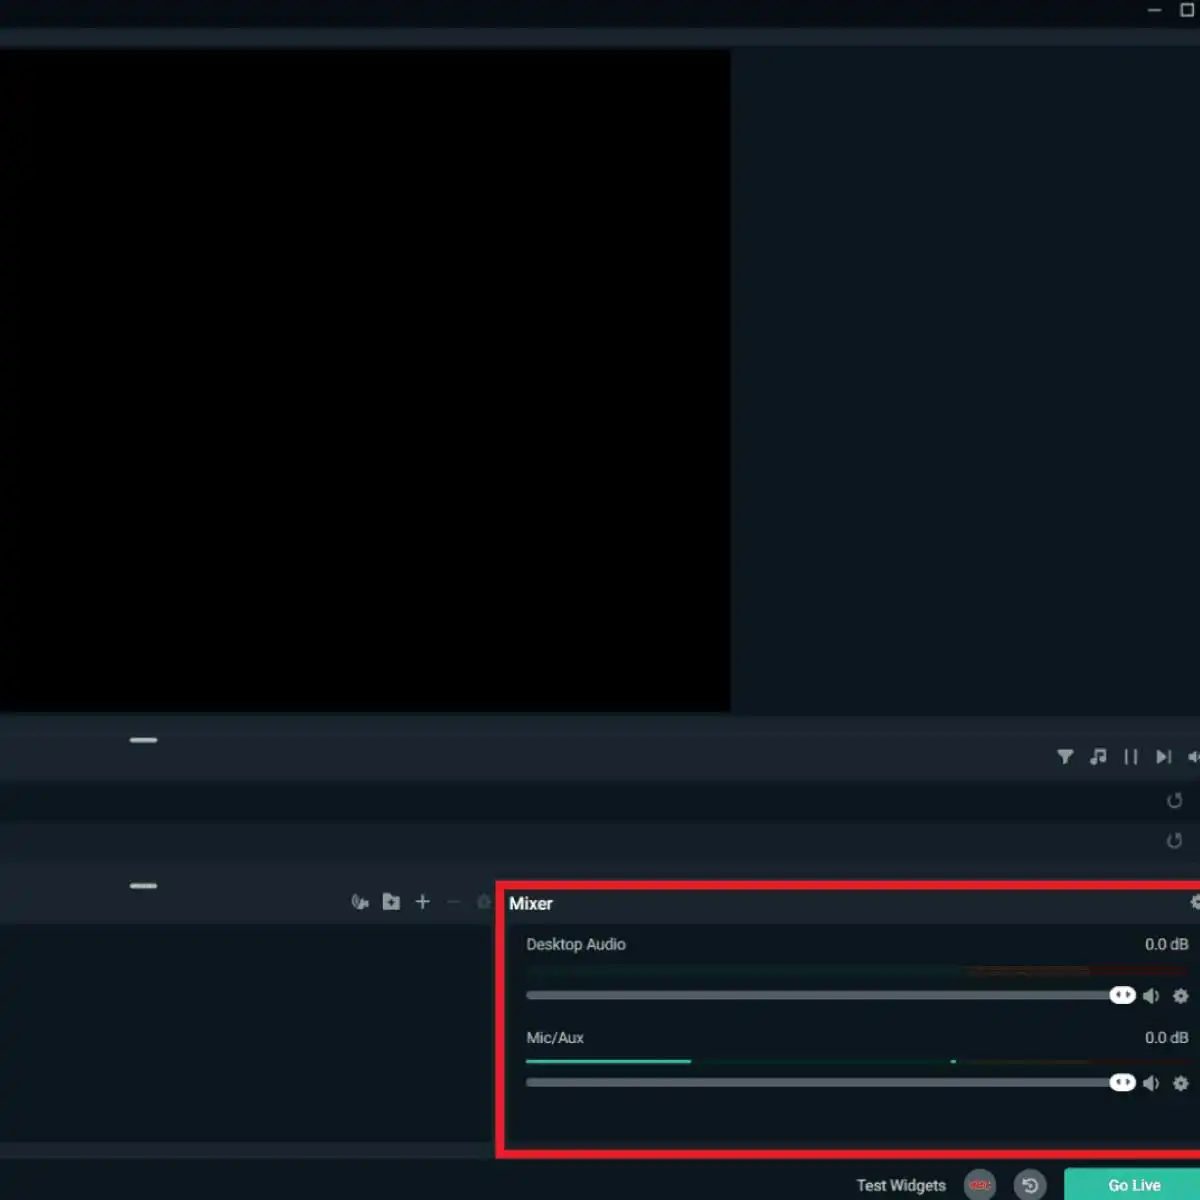The height and width of the screenshot is (1200, 1200).
Task: Click the pause bars icon
Action: coord(1131,757)
